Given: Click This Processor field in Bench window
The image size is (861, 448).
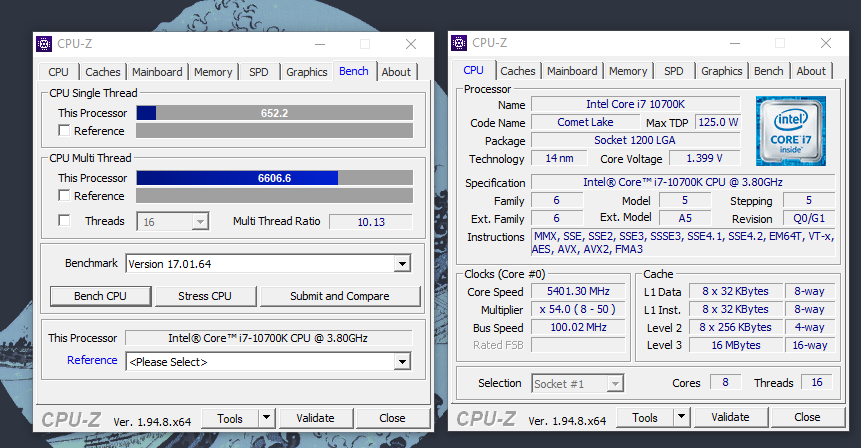Looking at the screenshot, I should (269, 338).
